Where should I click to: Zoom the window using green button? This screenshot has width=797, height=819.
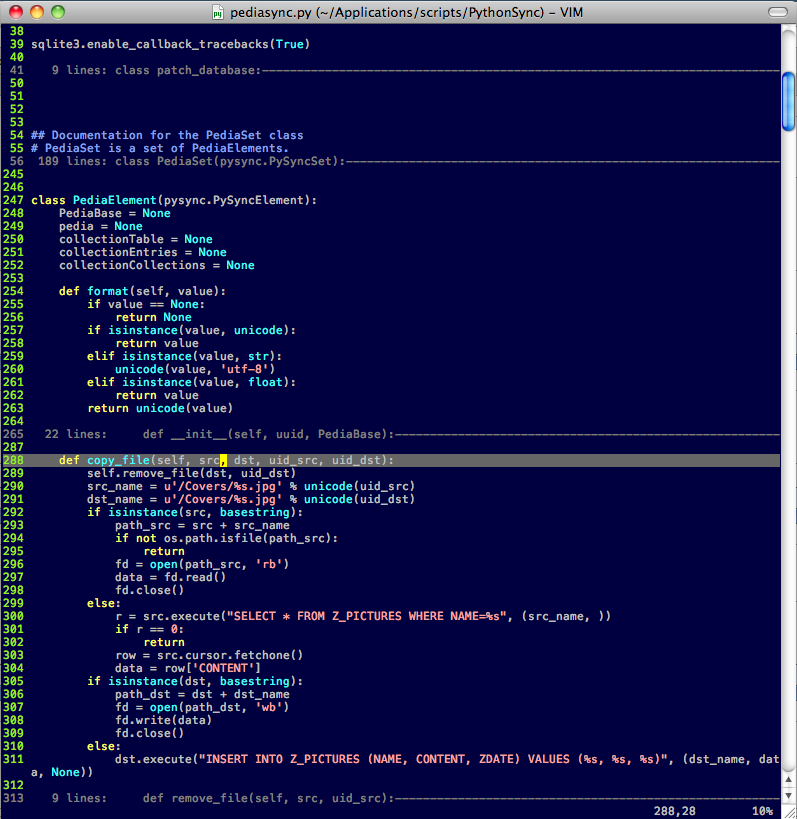[57, 12]
